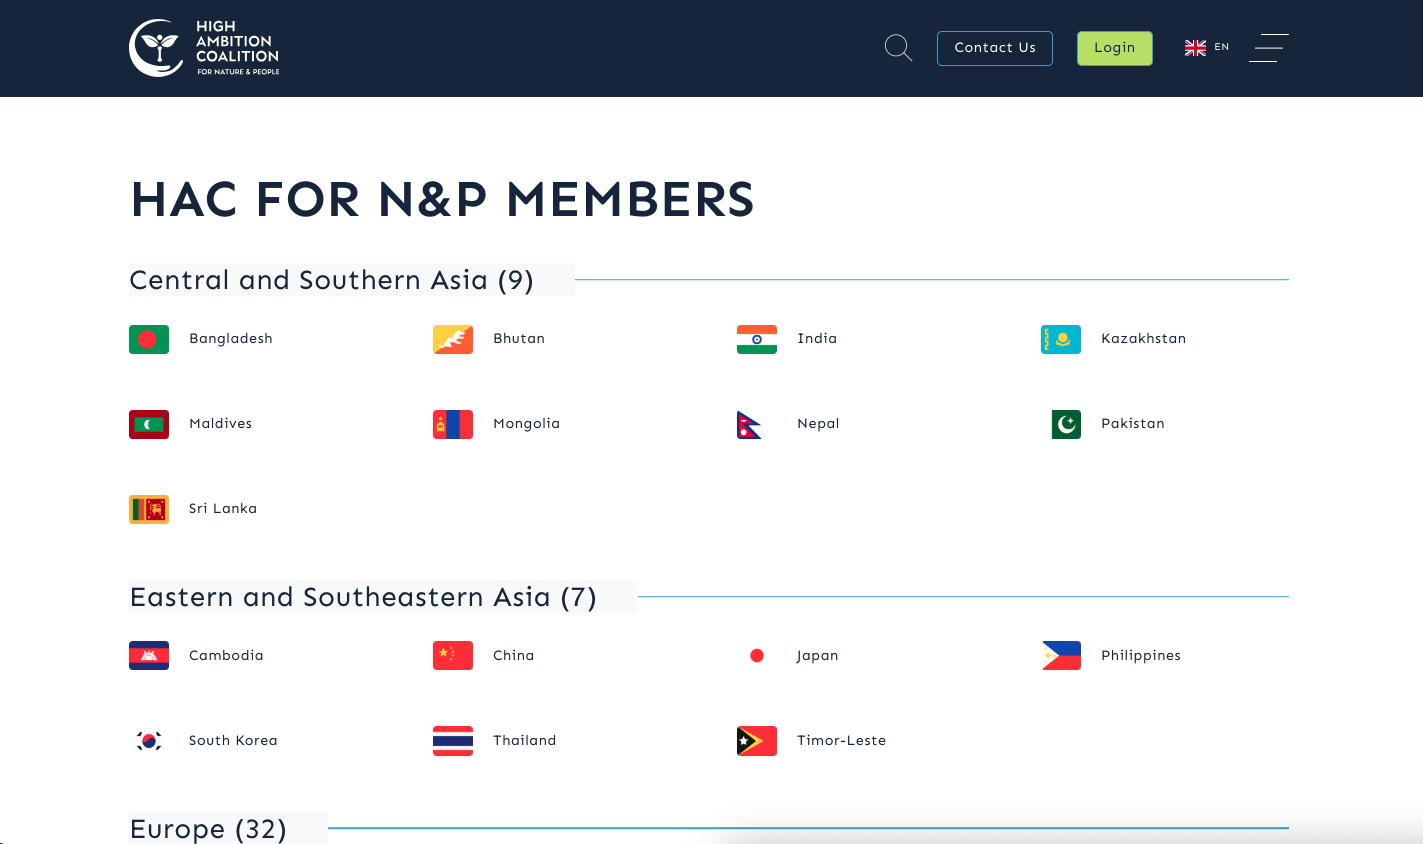Screen dimensions: 1423x844
Task: Select the Maldives country name
Action: (221, 424)
